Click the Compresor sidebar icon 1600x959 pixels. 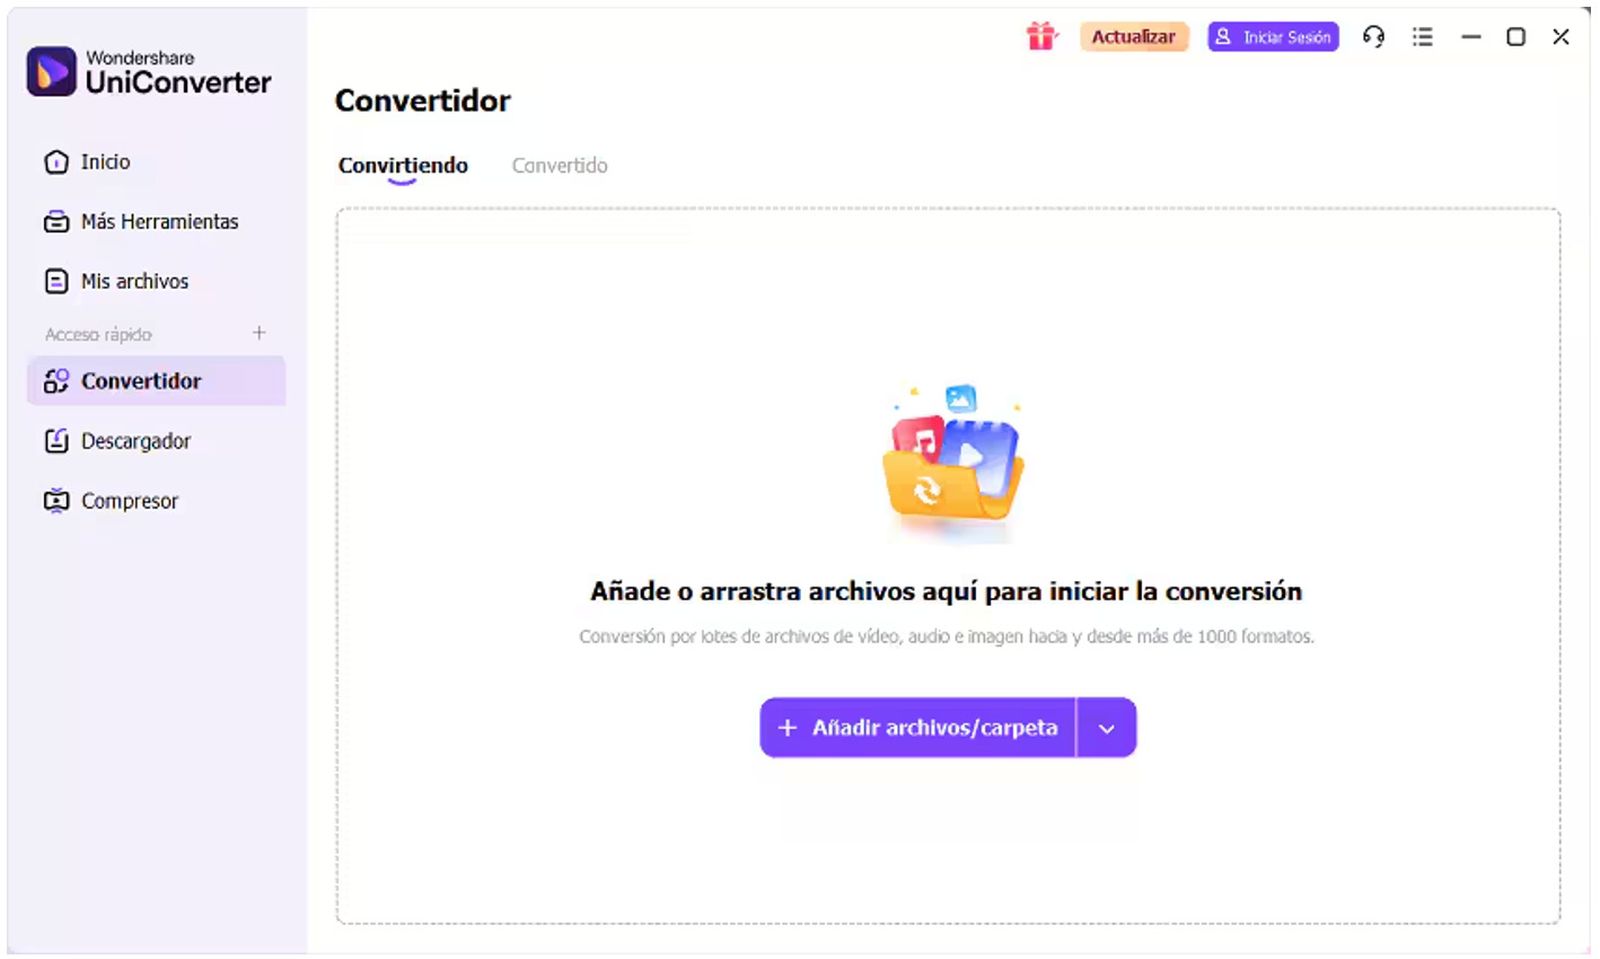point(57,501)
